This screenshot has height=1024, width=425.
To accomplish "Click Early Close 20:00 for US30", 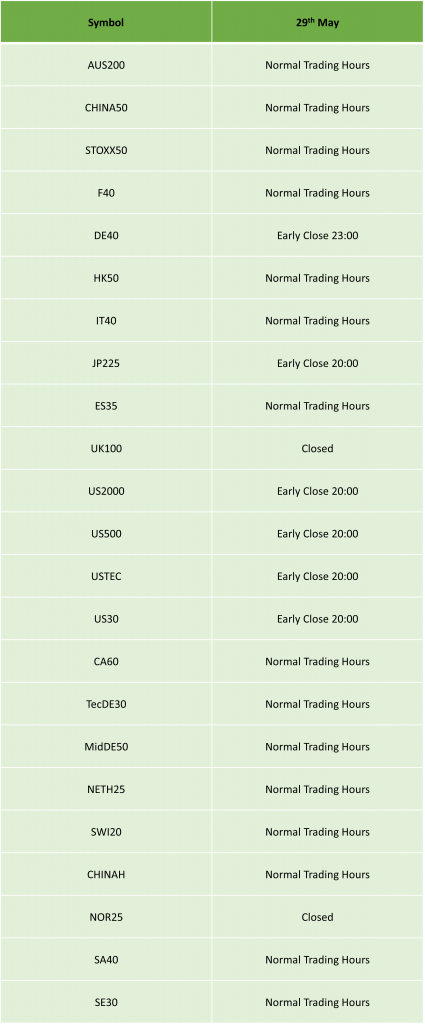I will pyautogui.click(x=317, y=619).
